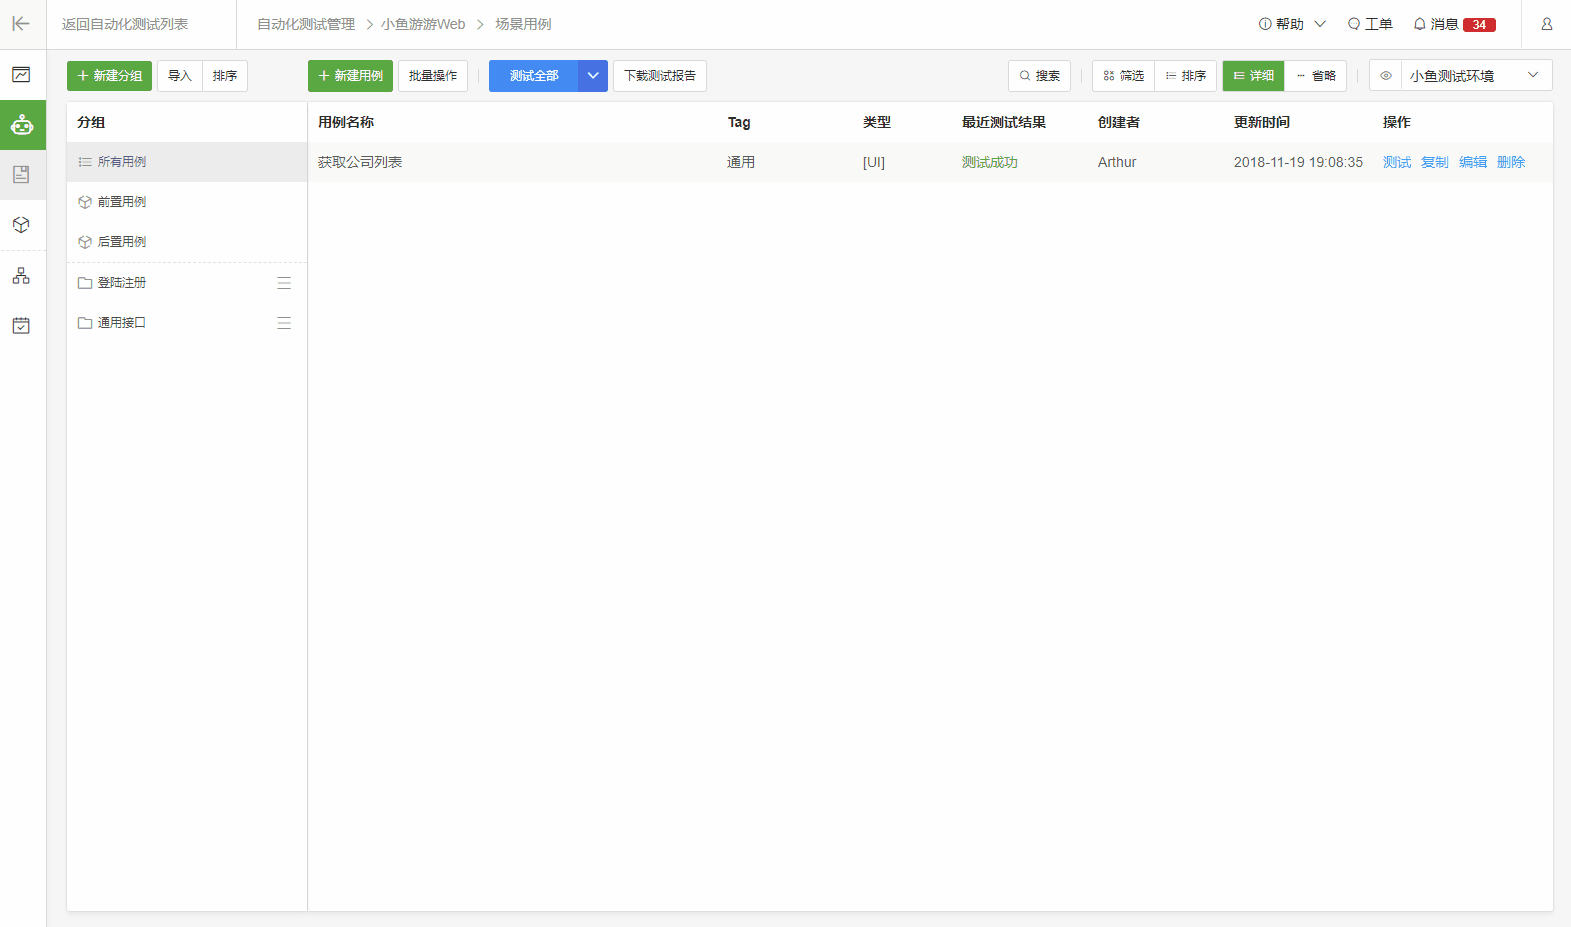Open the chart/monitor sidebar icon

point(21,75)
